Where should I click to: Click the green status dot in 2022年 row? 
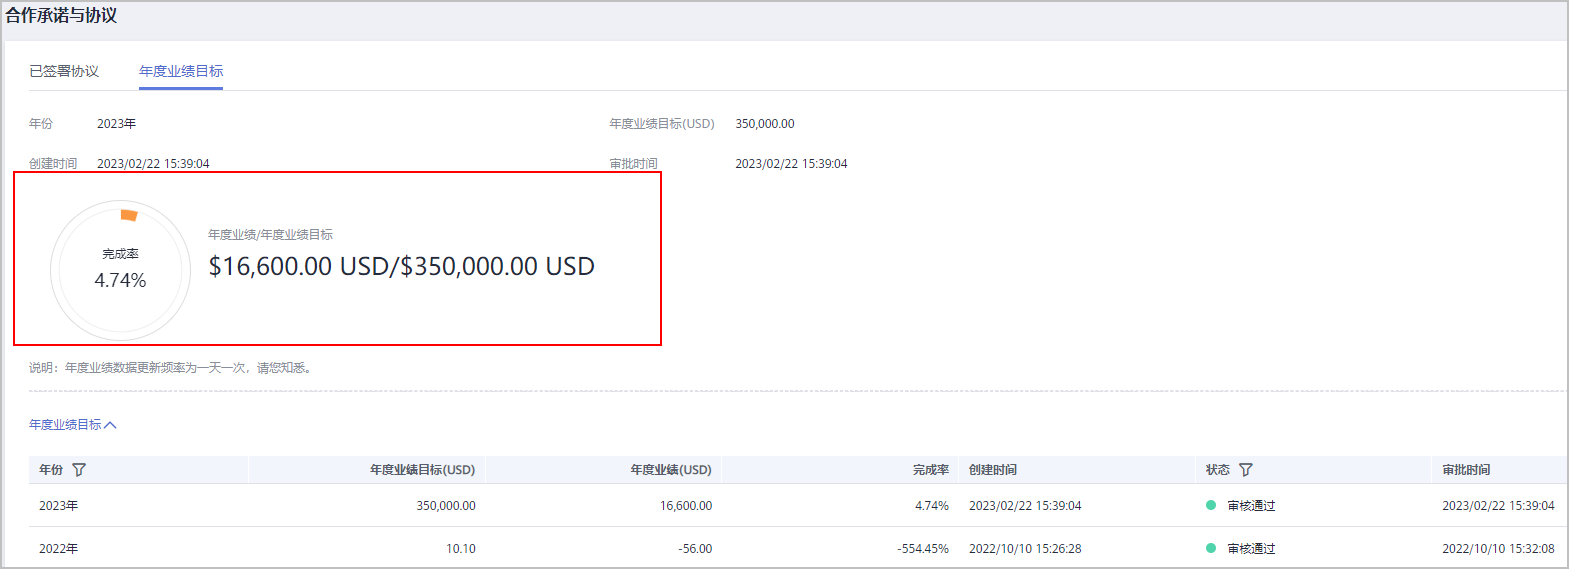pyautogui.click(x=1211, y=549)
